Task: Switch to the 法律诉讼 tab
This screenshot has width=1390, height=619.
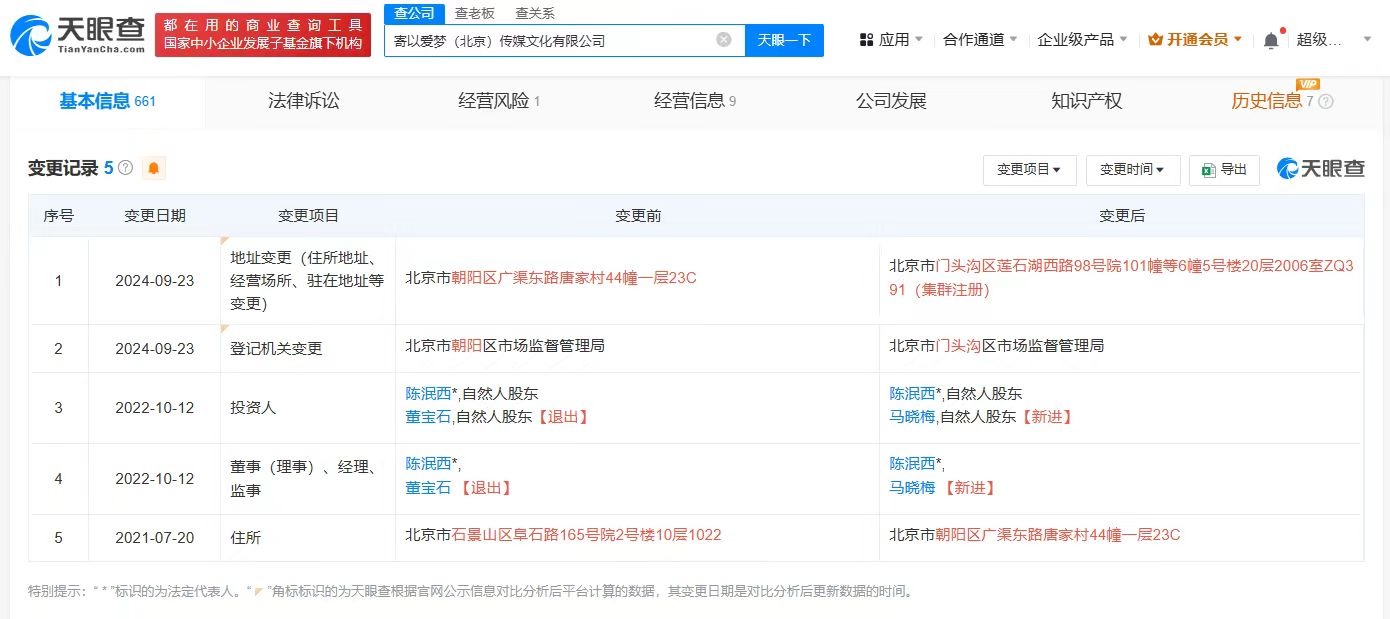Action: [x=304, y=101]
